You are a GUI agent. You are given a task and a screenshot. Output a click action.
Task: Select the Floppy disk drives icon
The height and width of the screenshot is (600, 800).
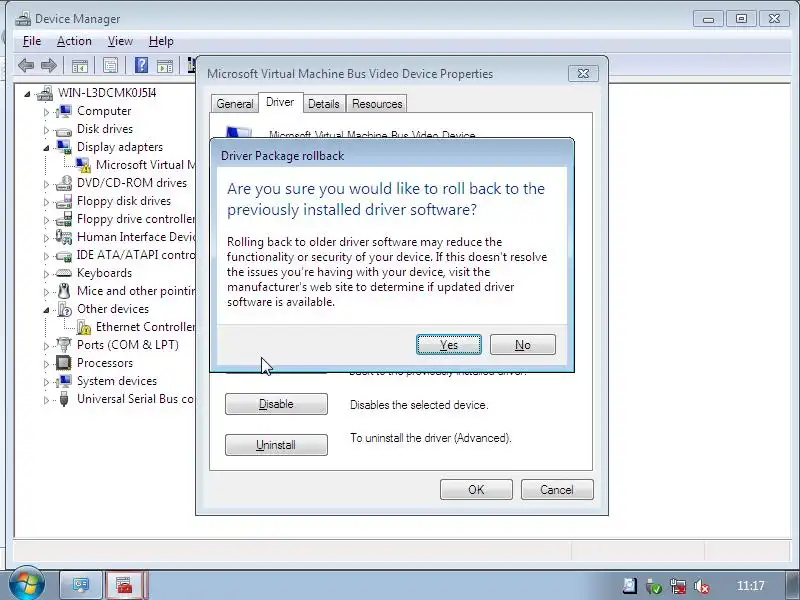pos(64,201)
